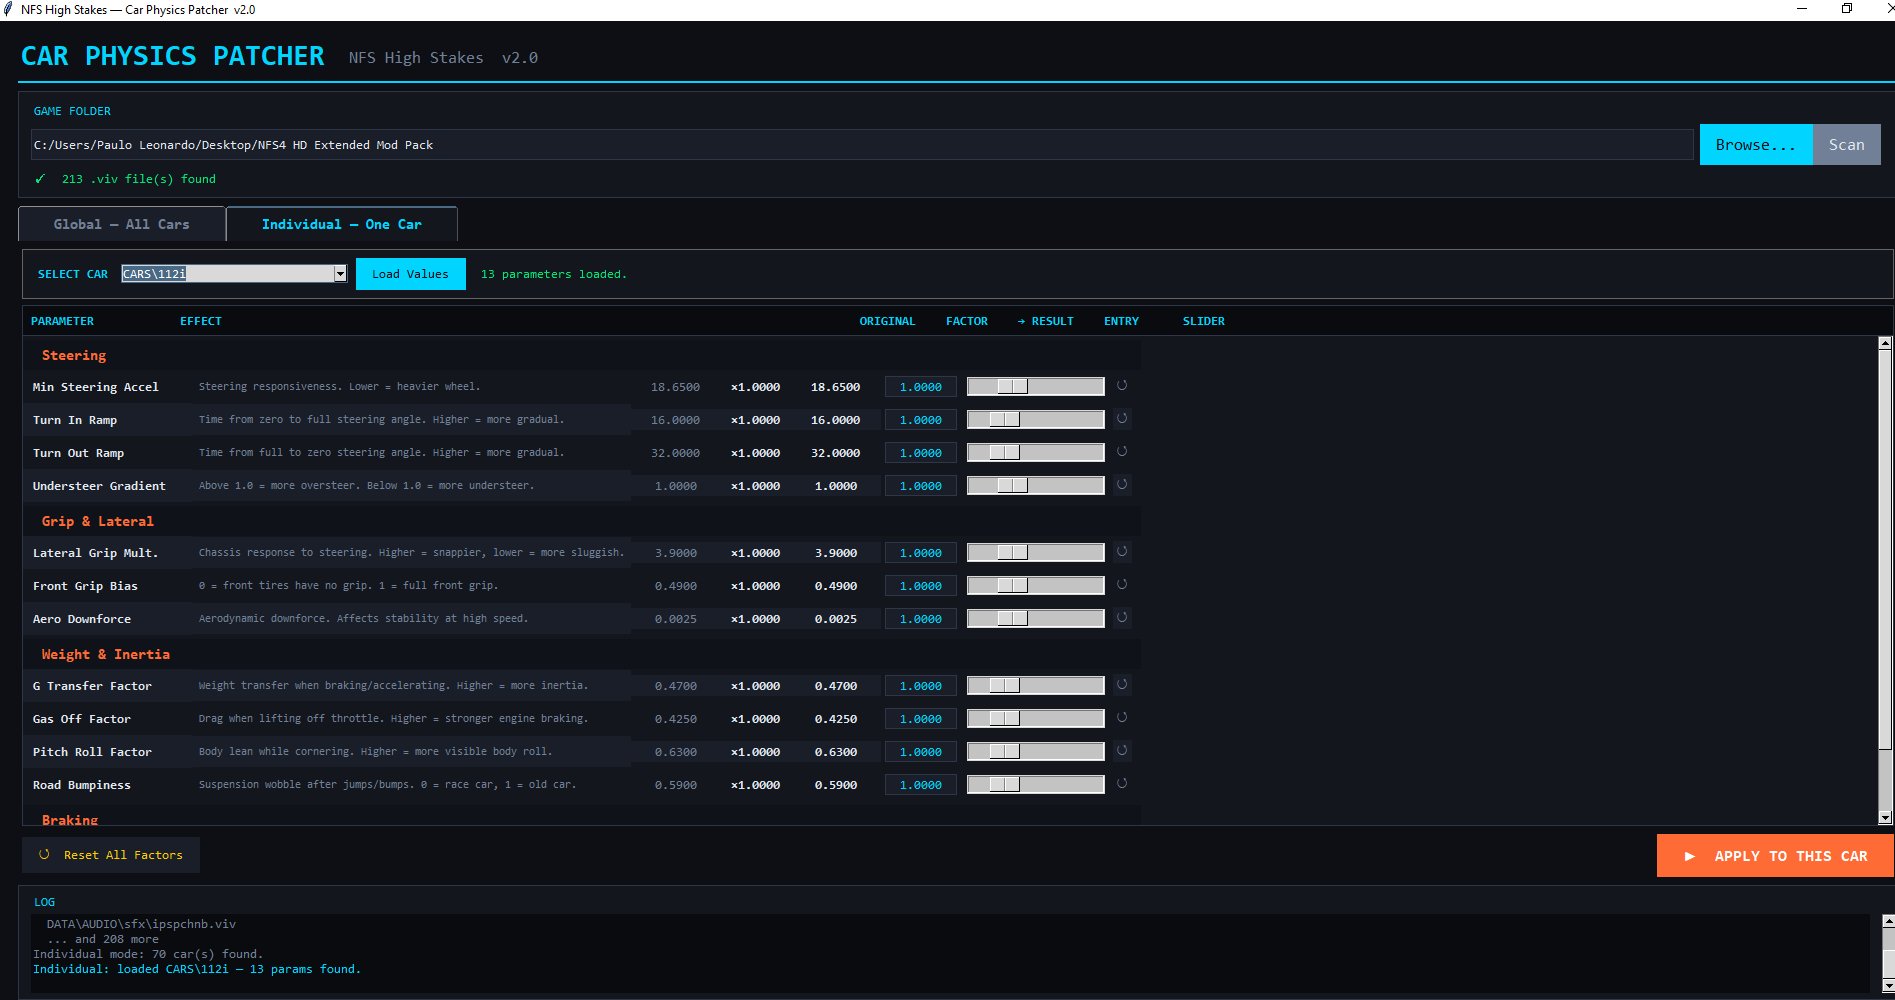Image resolution: width=1895 pixels, height=1000 pixels.
Task: Click Apply To This Car button
Action: [x=1775, y=856]
